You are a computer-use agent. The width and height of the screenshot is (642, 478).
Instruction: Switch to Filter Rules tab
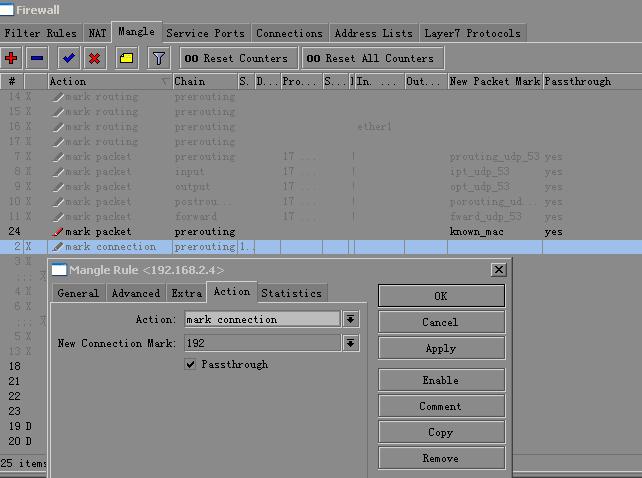coord(41,33)
